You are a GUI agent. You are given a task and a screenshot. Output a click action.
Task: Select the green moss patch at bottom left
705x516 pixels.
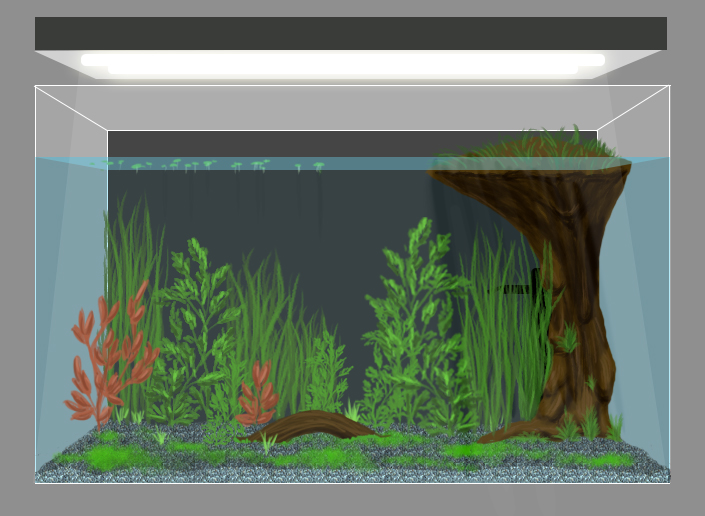110,457
